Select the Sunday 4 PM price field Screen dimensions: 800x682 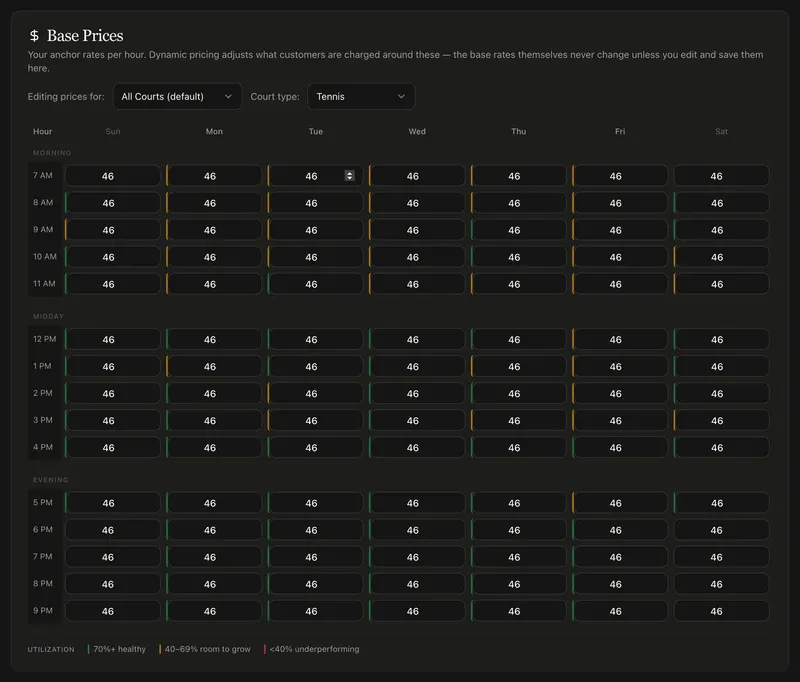pyautogui.click(x=112, y=447)
